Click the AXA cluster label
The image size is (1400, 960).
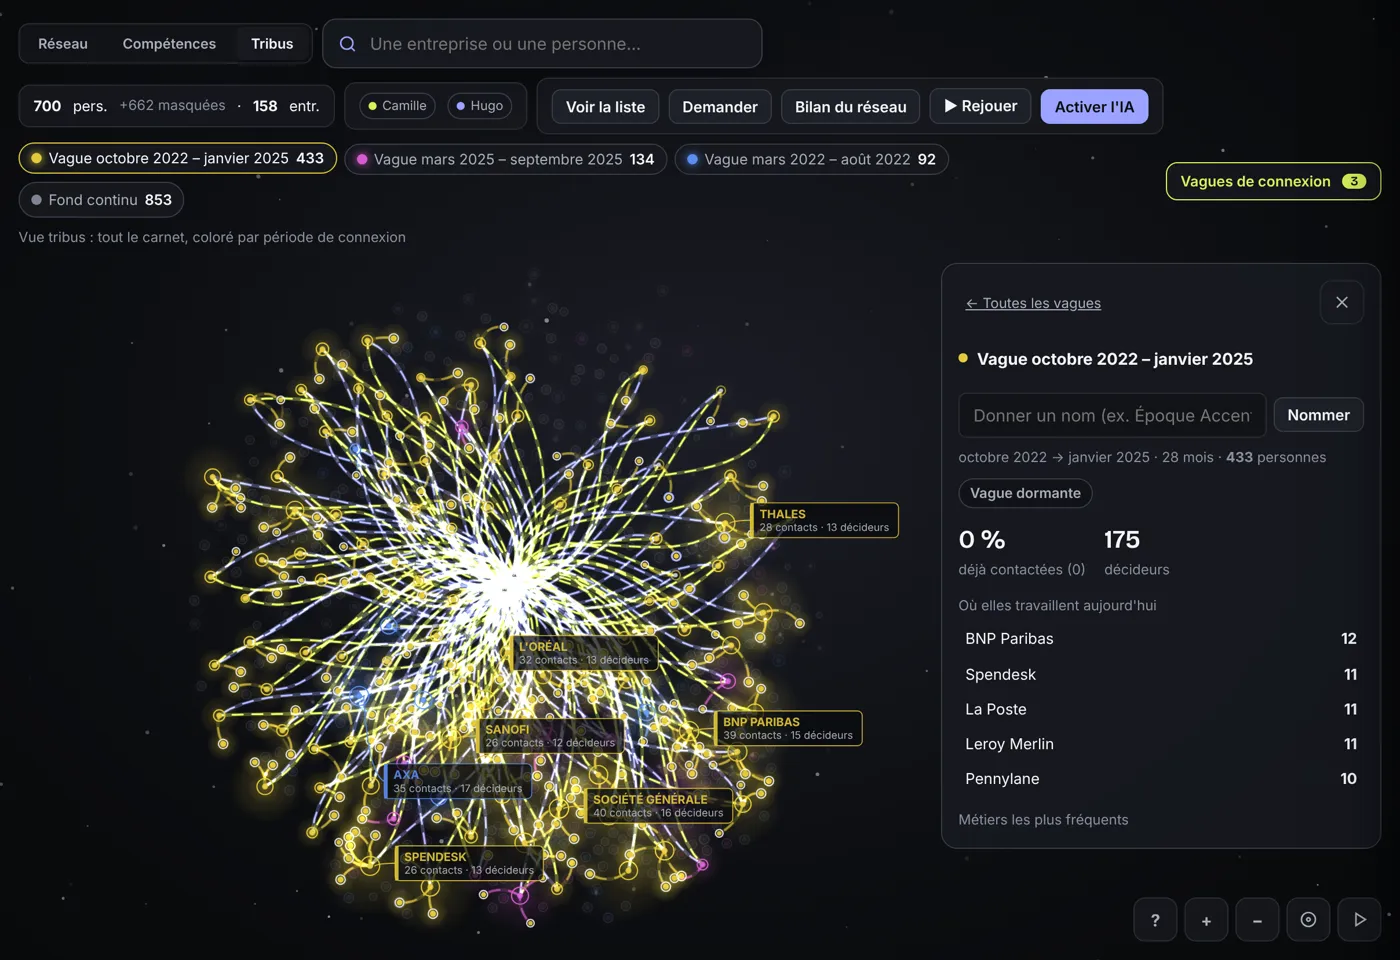coord(458,781)
